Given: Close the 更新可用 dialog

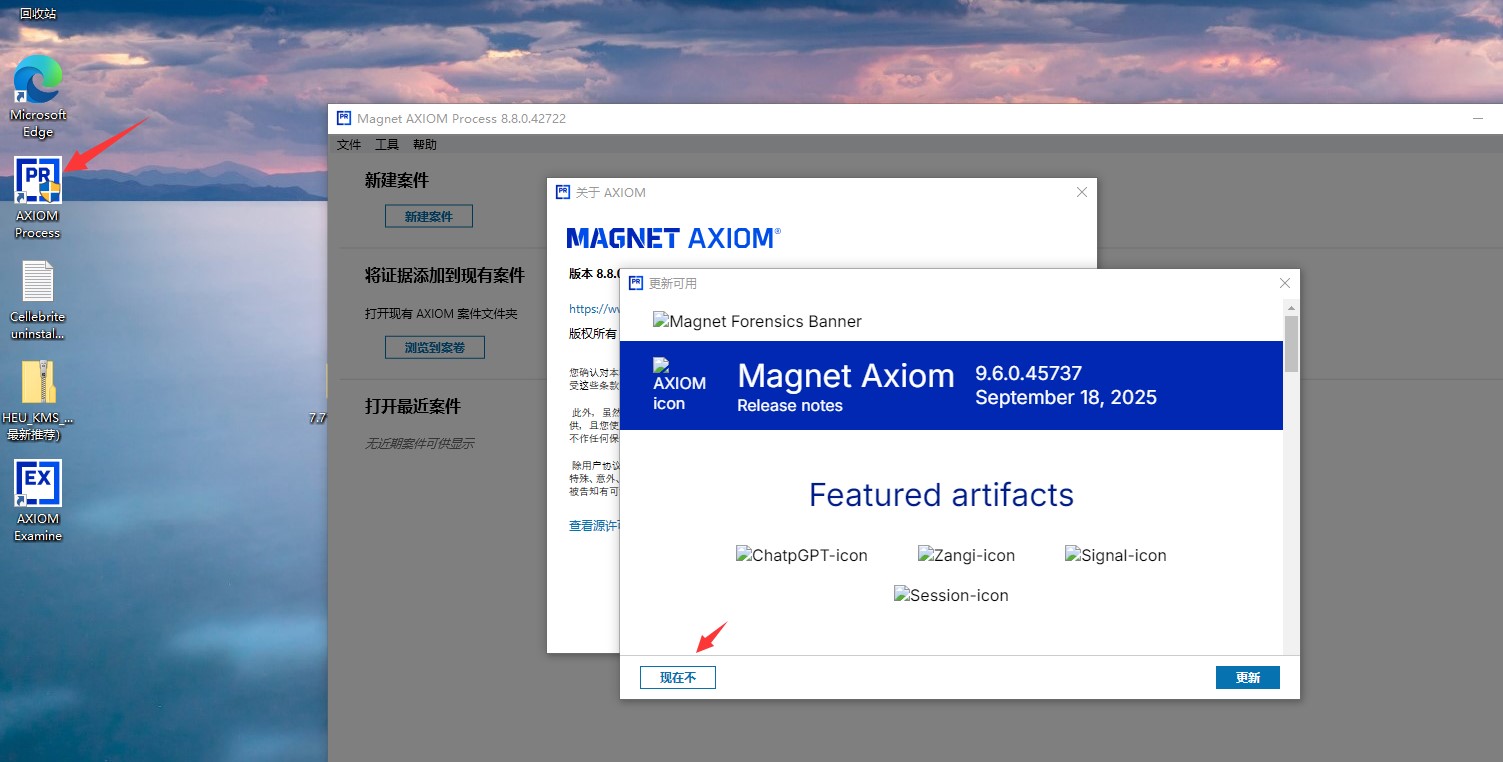Looking at the screenshot, I should coord(1285,283).
